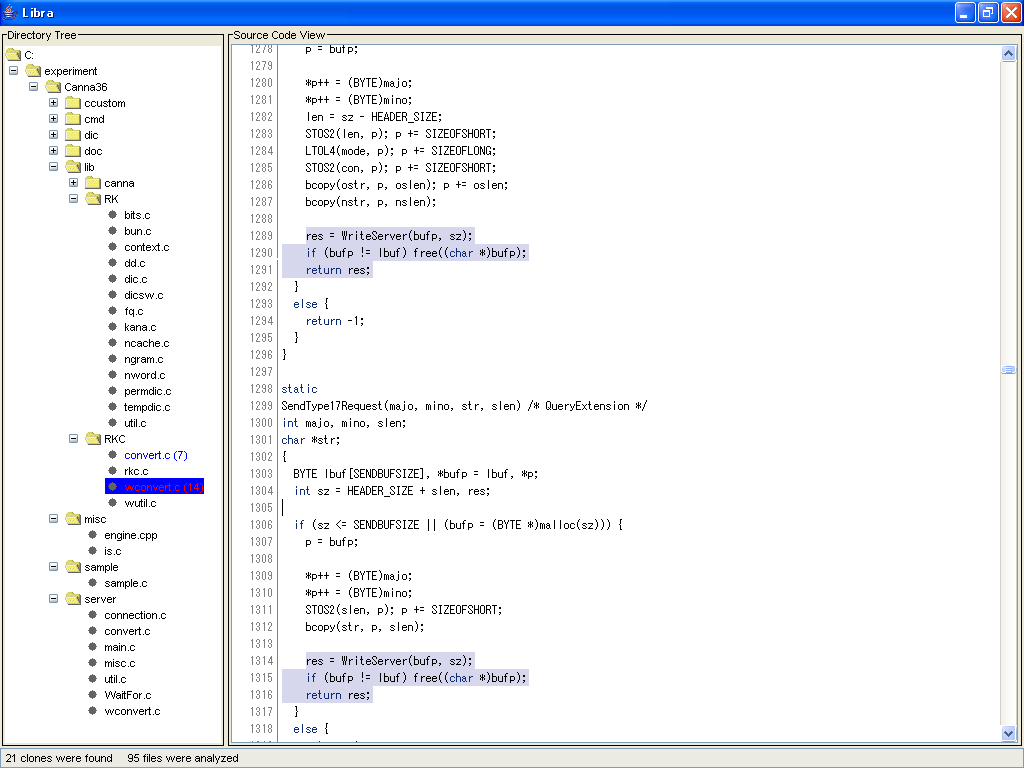This screenshot has width=1024, height=768.
Task: Click the C: drive folder icon
Action: (x=12, y=55)
